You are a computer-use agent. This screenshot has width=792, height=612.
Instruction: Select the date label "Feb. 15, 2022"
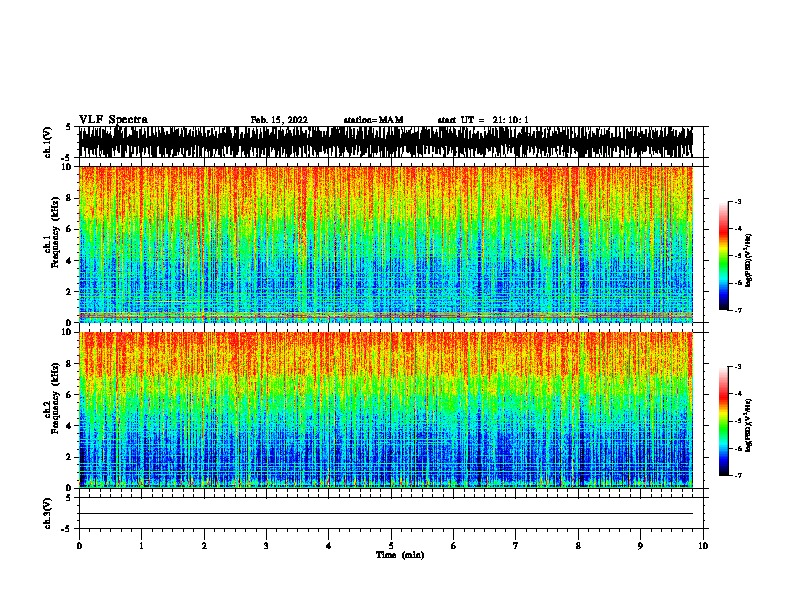coord(279,120)
